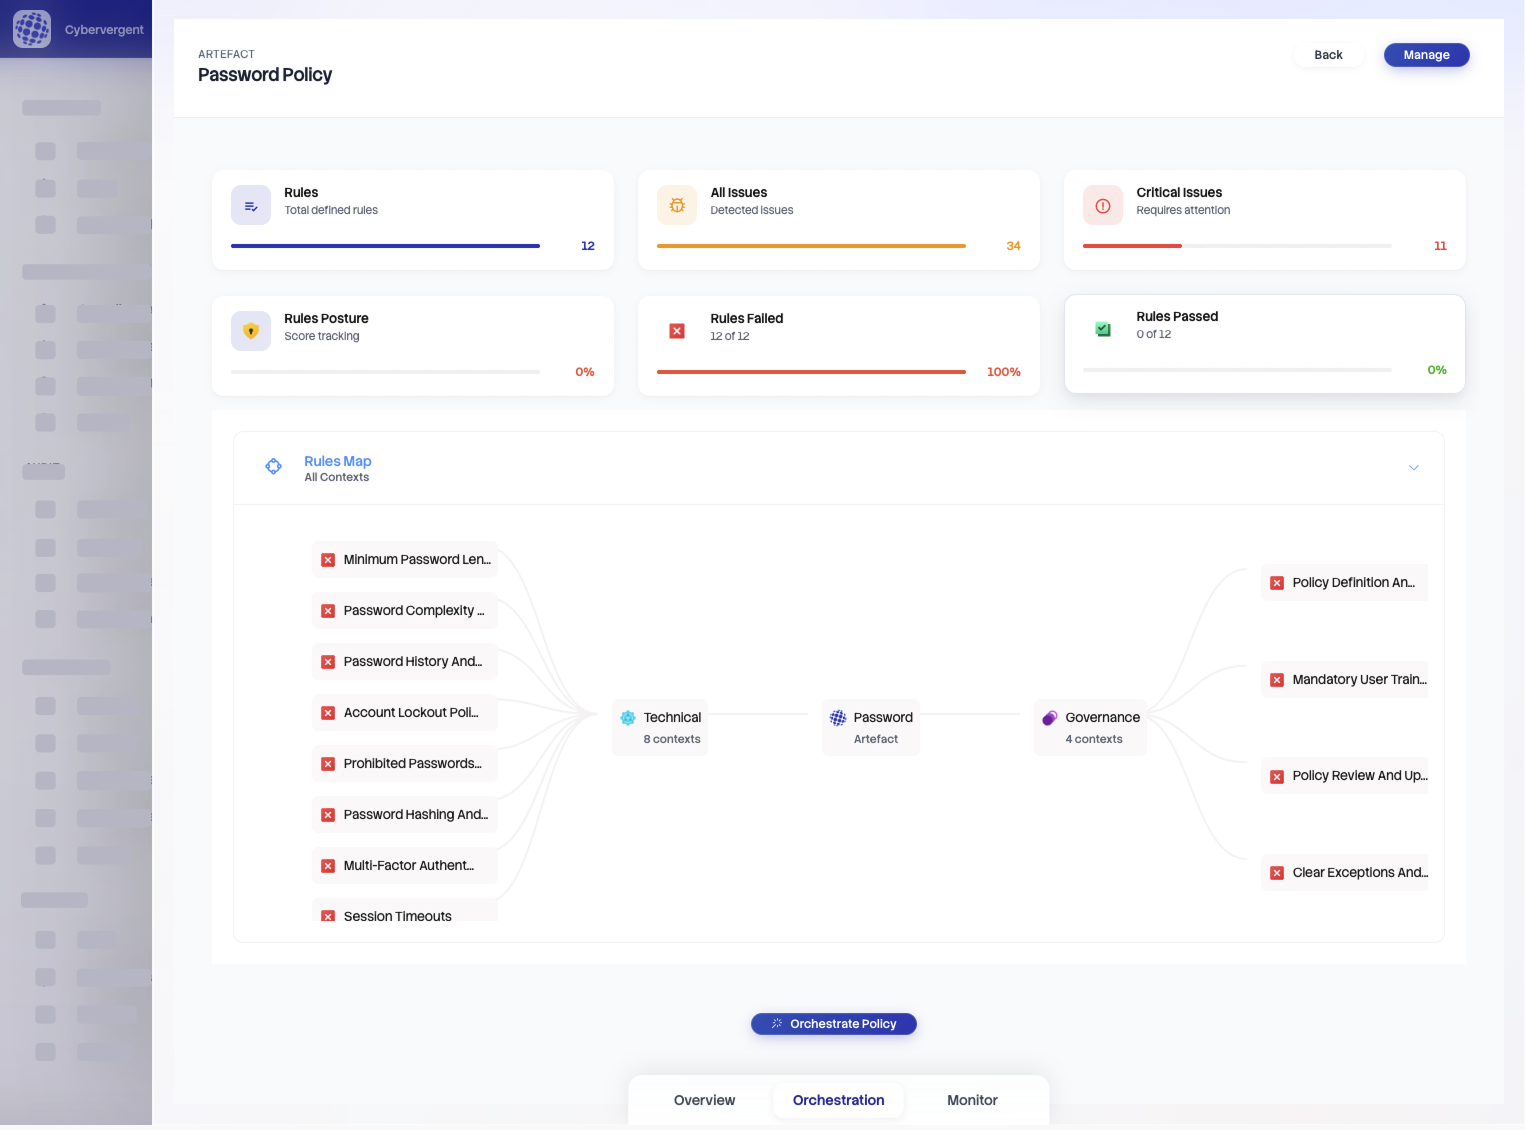Switch to the Monitor tab

(972, 1100)
